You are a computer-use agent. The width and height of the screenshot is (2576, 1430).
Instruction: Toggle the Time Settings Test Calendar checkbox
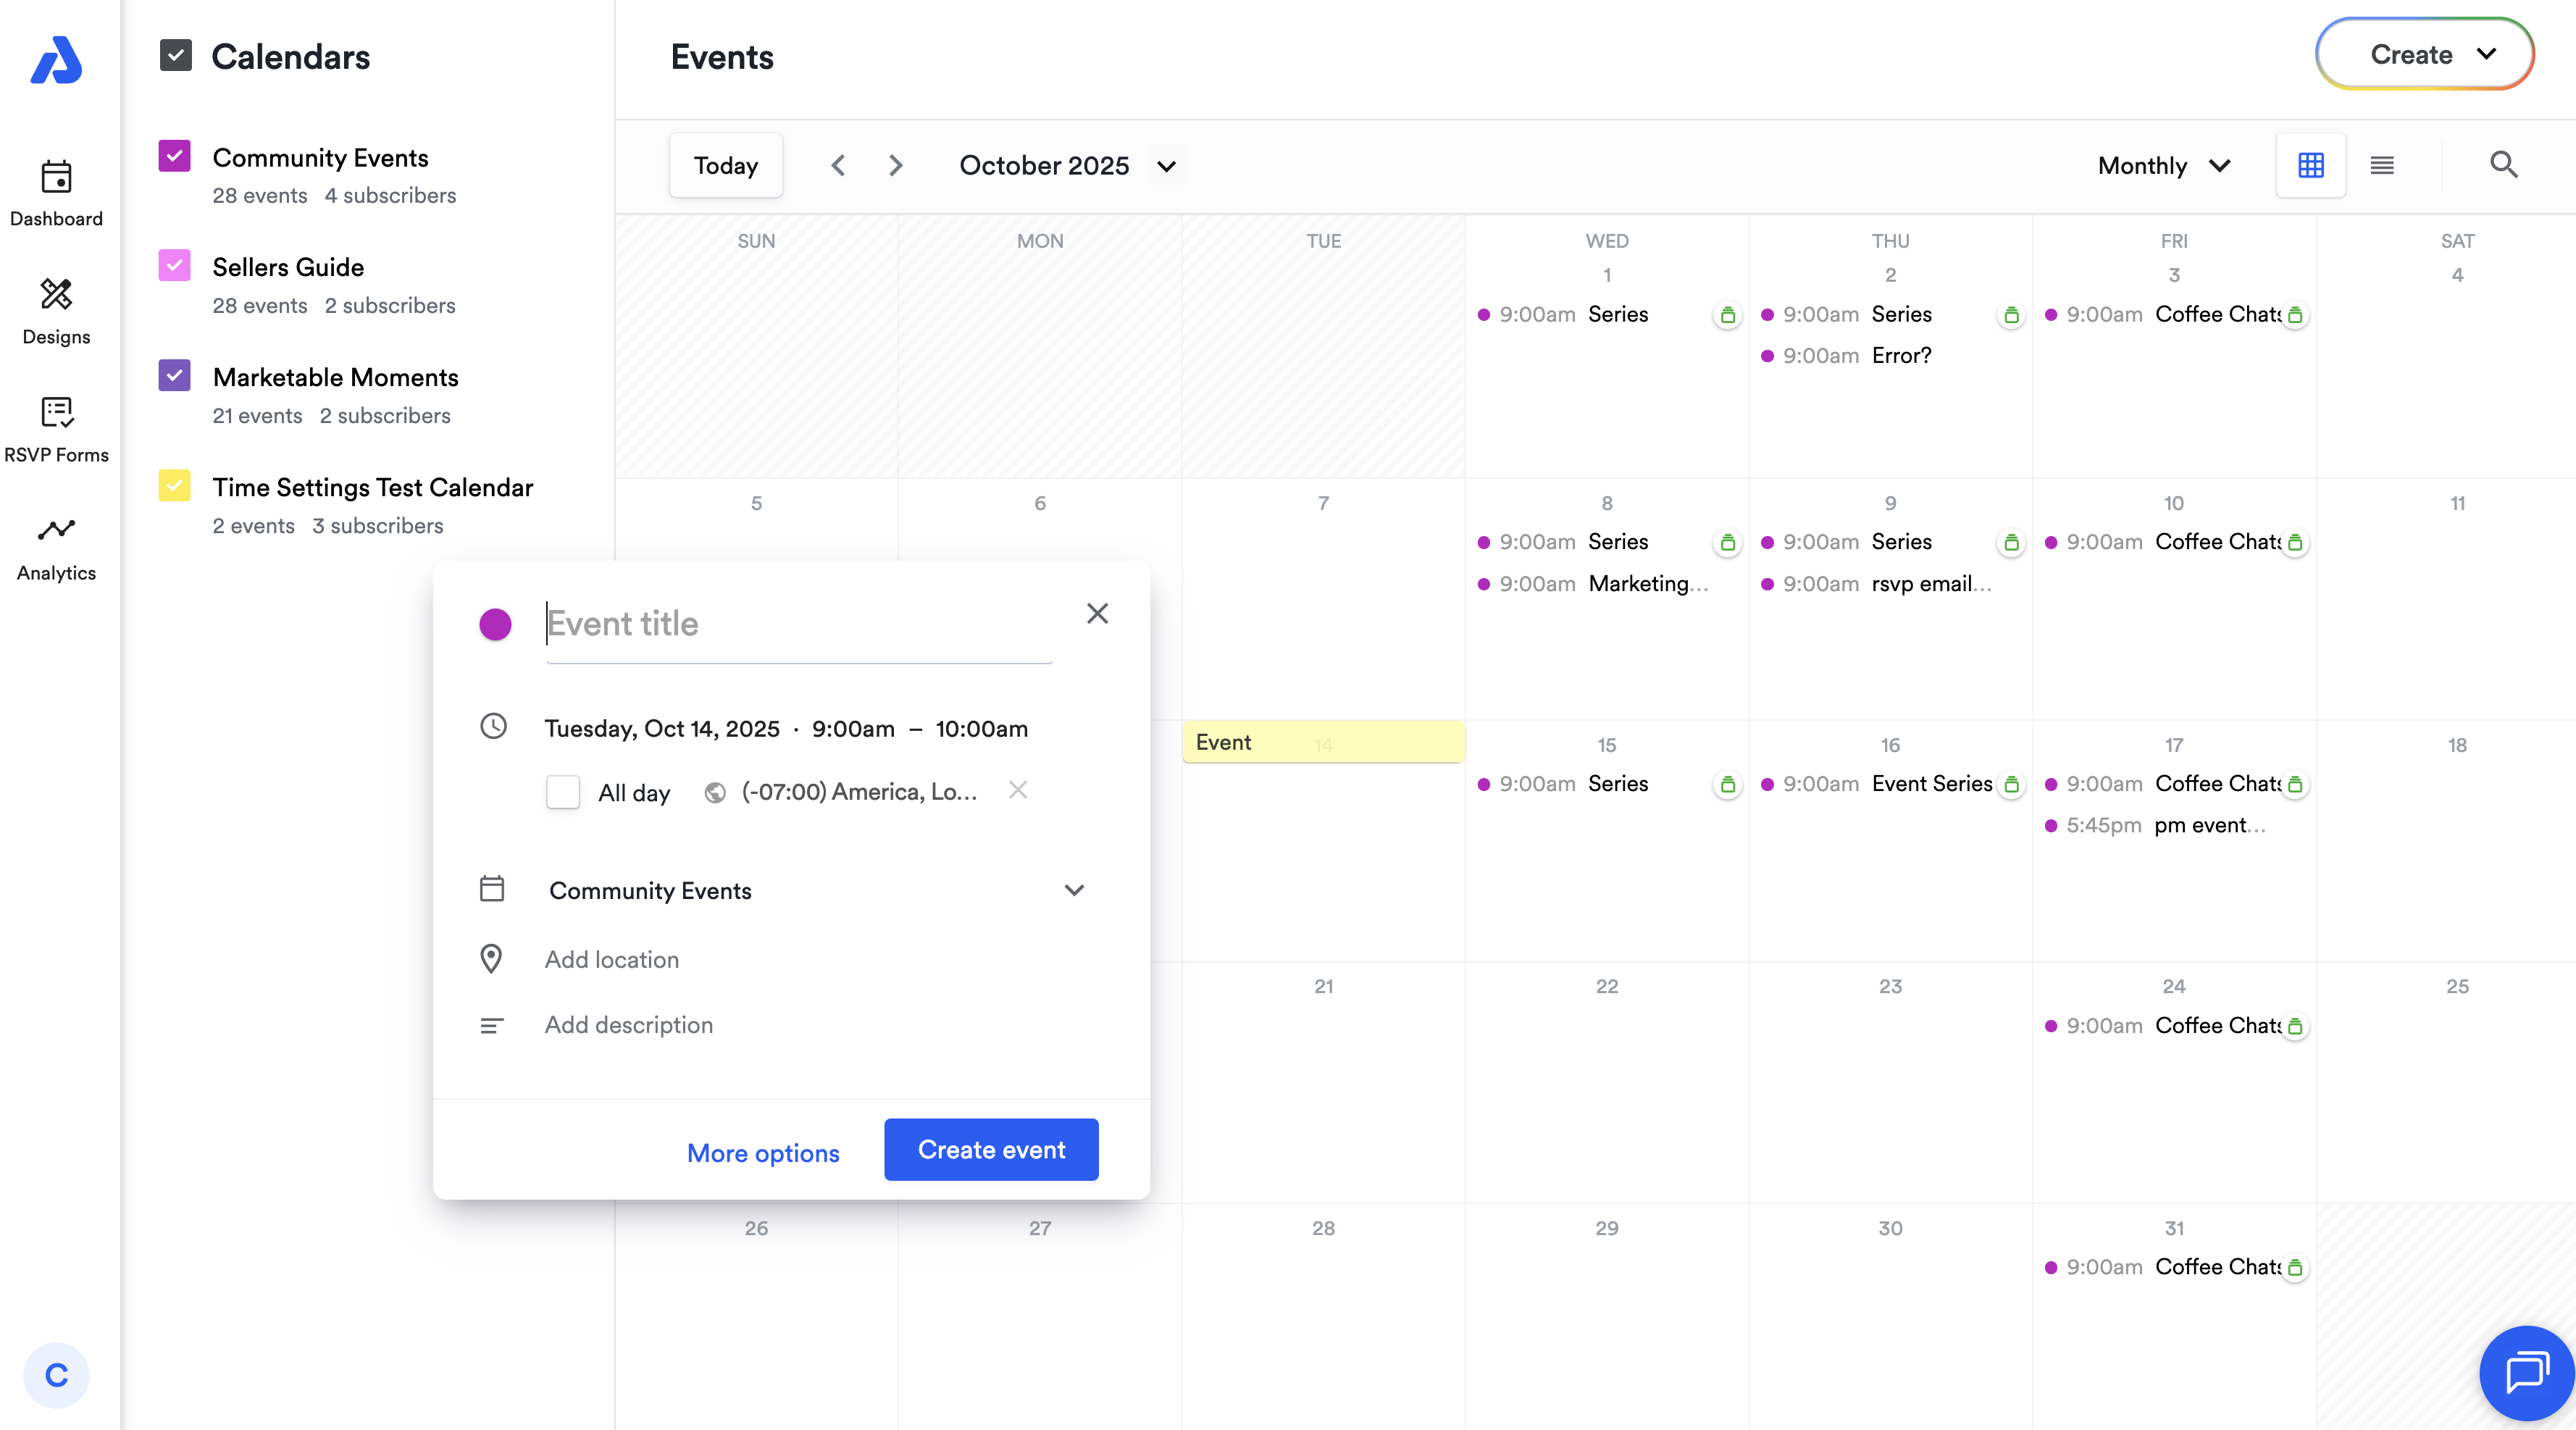tap(175, 486)
